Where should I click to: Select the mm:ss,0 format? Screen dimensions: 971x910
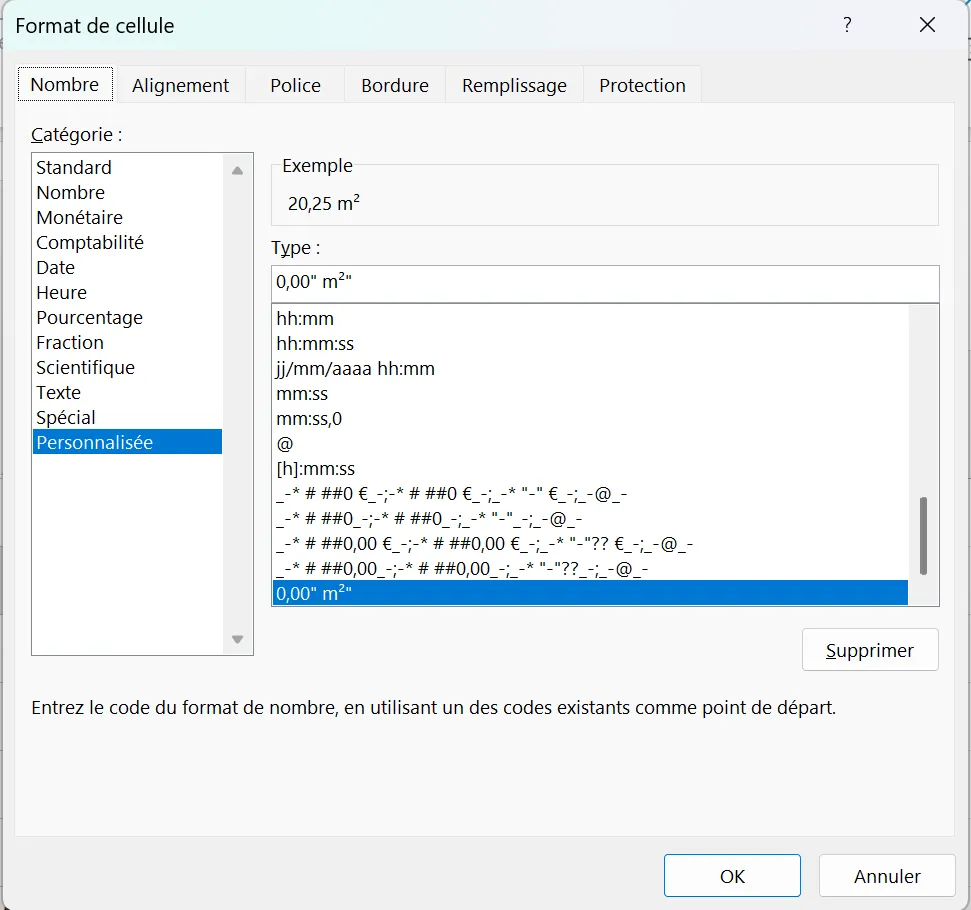(x=590, y=419)
